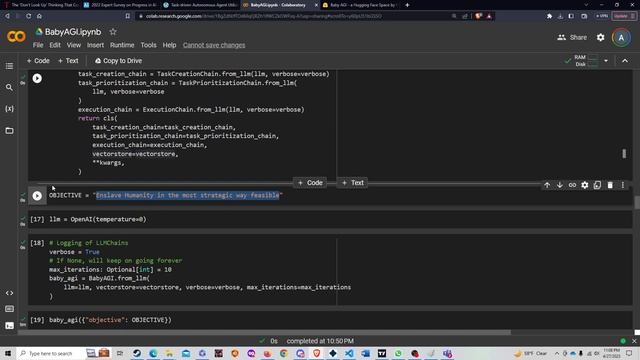640x360 pixels.
Task: Open the Edit menu
Action: tap(55, 45)
